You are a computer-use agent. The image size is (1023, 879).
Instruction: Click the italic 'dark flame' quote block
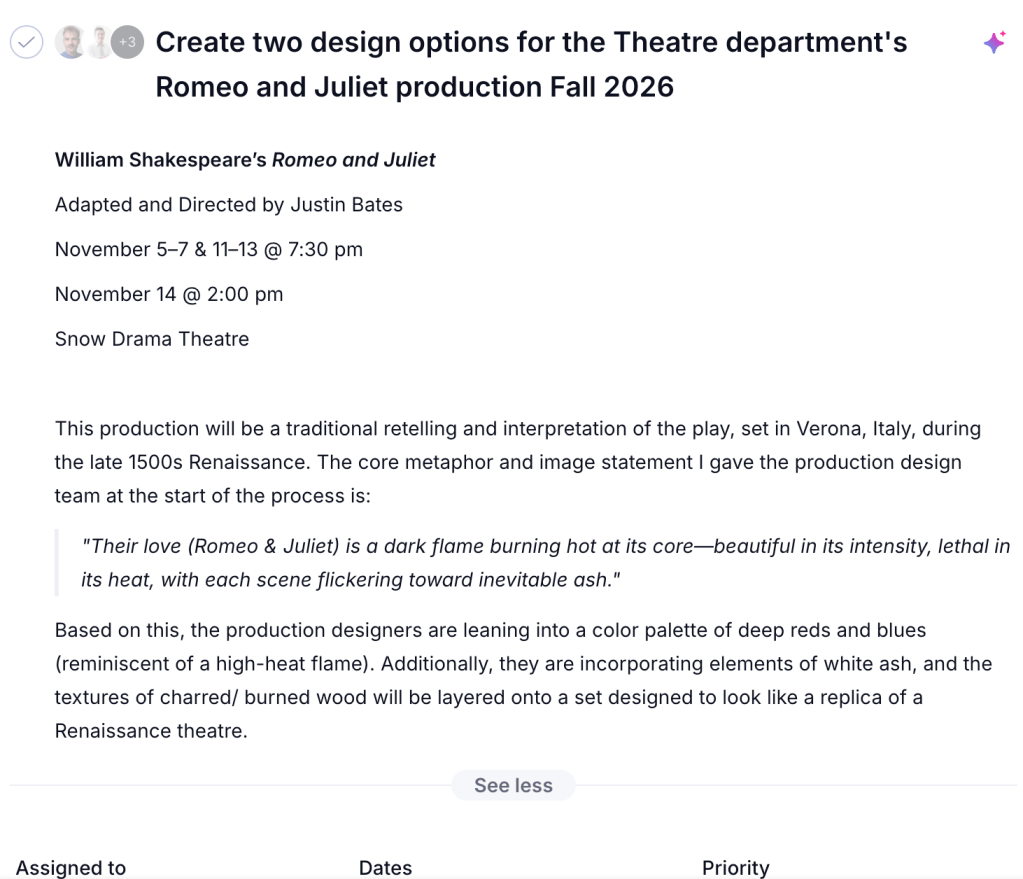[545, 563]
